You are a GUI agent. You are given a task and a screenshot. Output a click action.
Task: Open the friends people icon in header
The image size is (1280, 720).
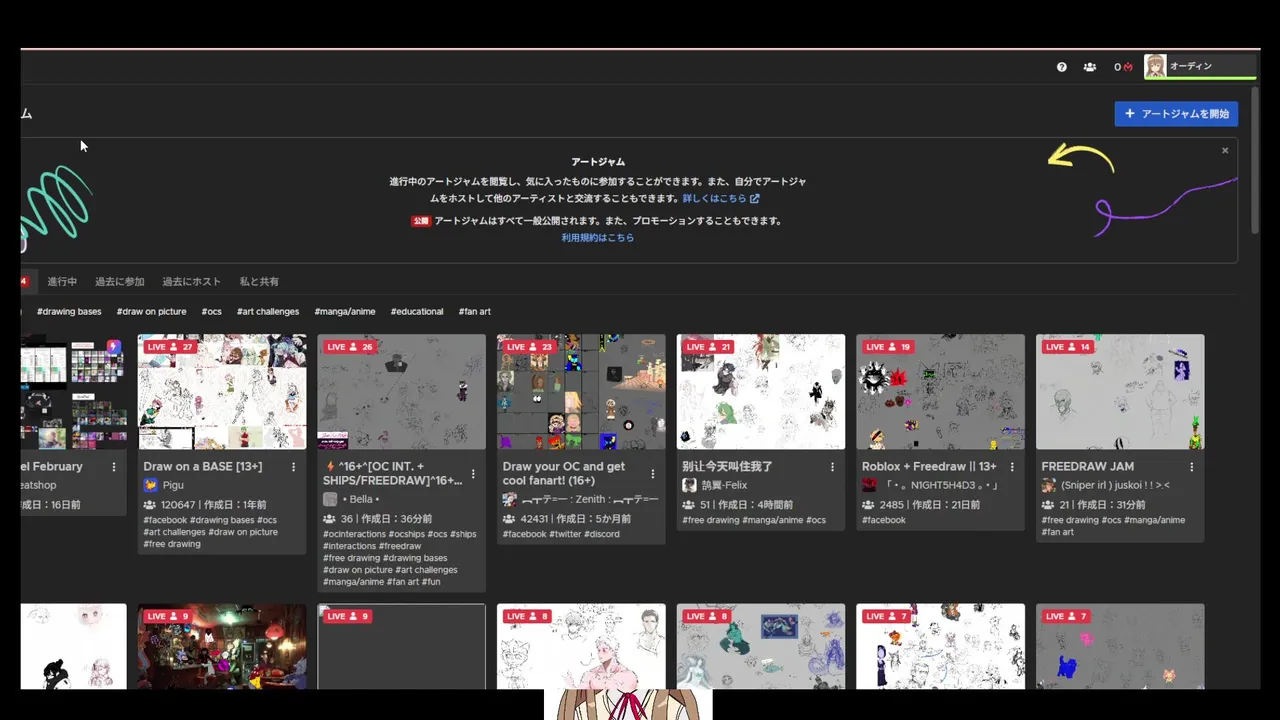pyautogui.click(x=1090, y=67)
